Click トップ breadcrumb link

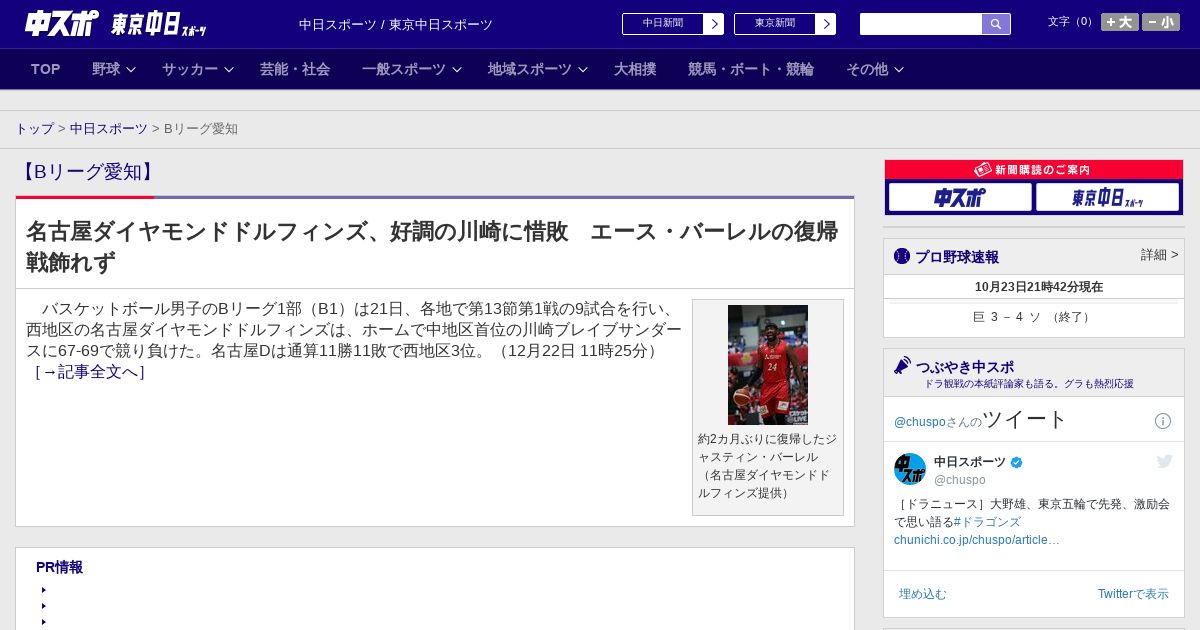(34, 129)
